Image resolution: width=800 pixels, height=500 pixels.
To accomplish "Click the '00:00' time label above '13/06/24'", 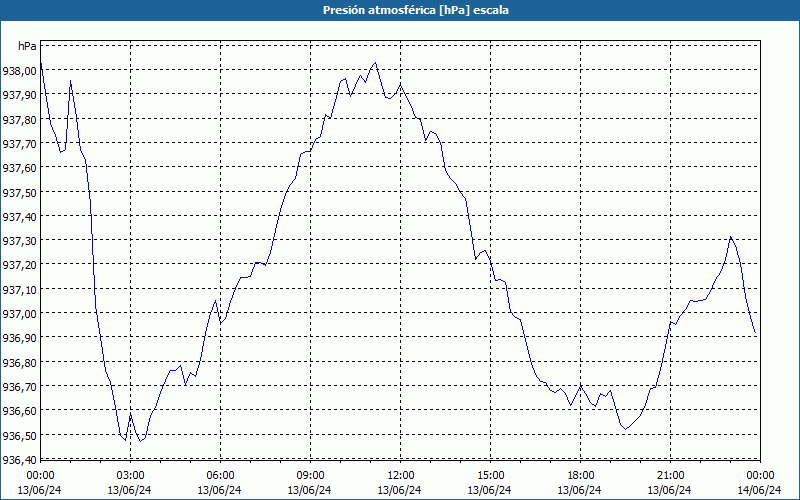I will tap(40, 475).
